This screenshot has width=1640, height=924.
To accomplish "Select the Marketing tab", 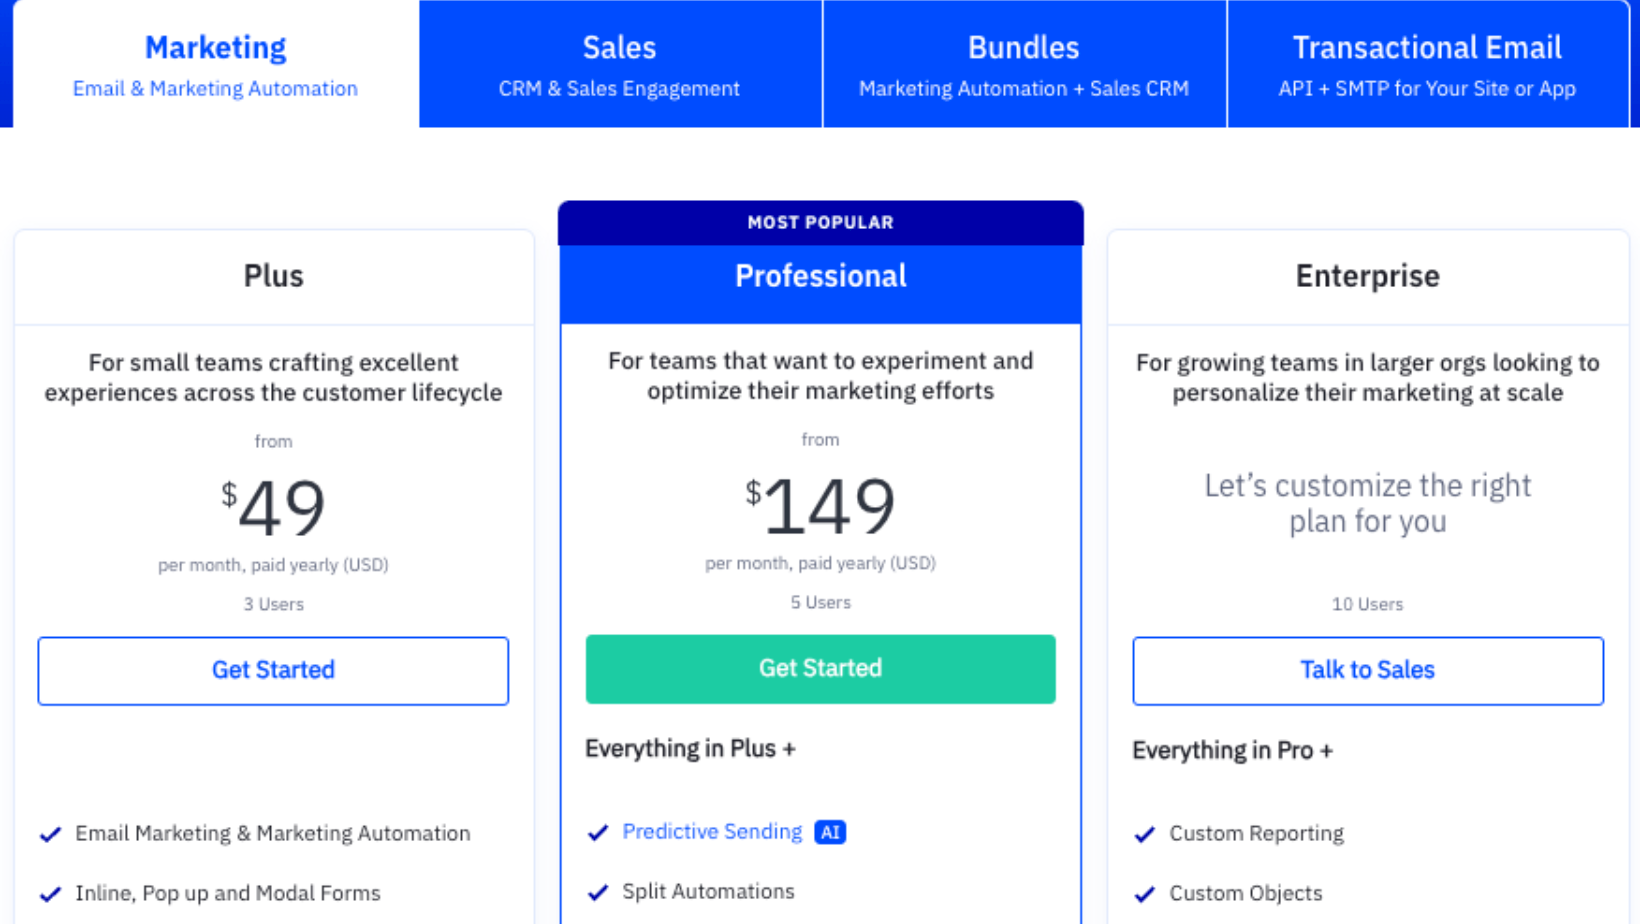I will click(215, 64).
